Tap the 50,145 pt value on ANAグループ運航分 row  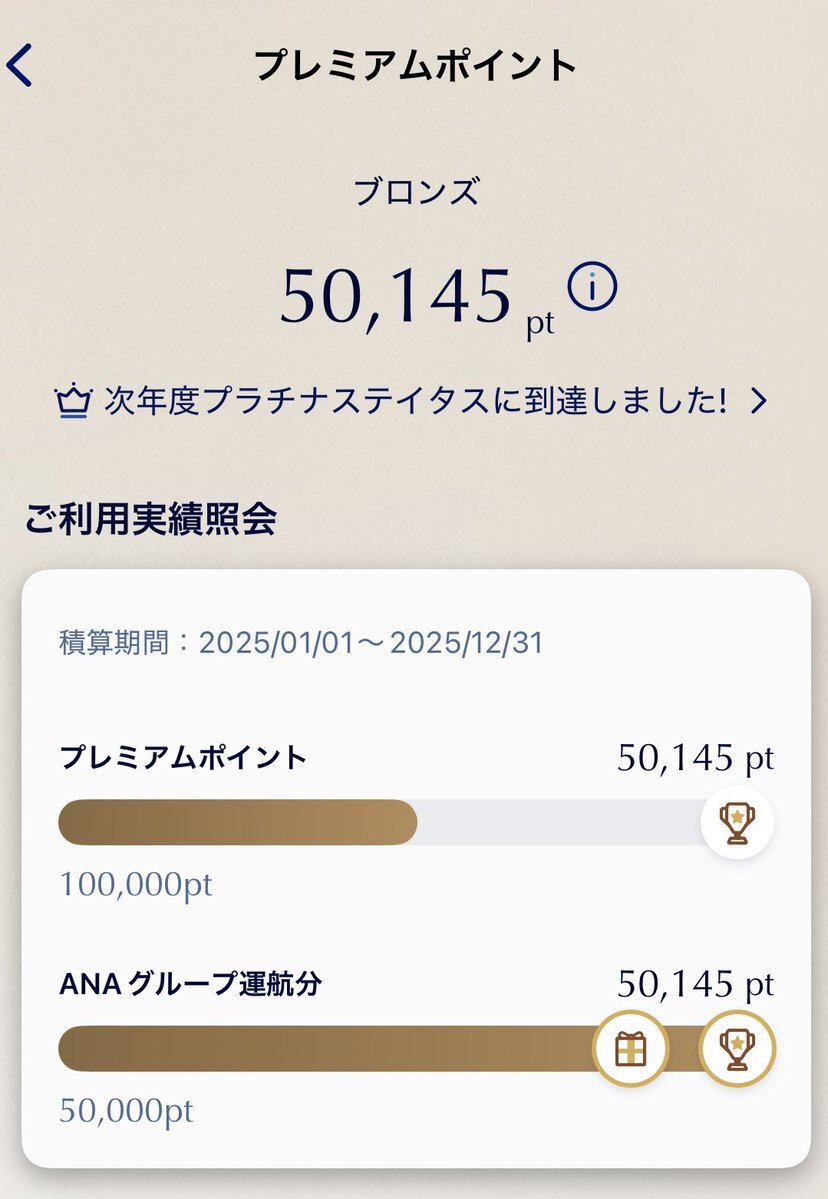click(x=695, y=985)
